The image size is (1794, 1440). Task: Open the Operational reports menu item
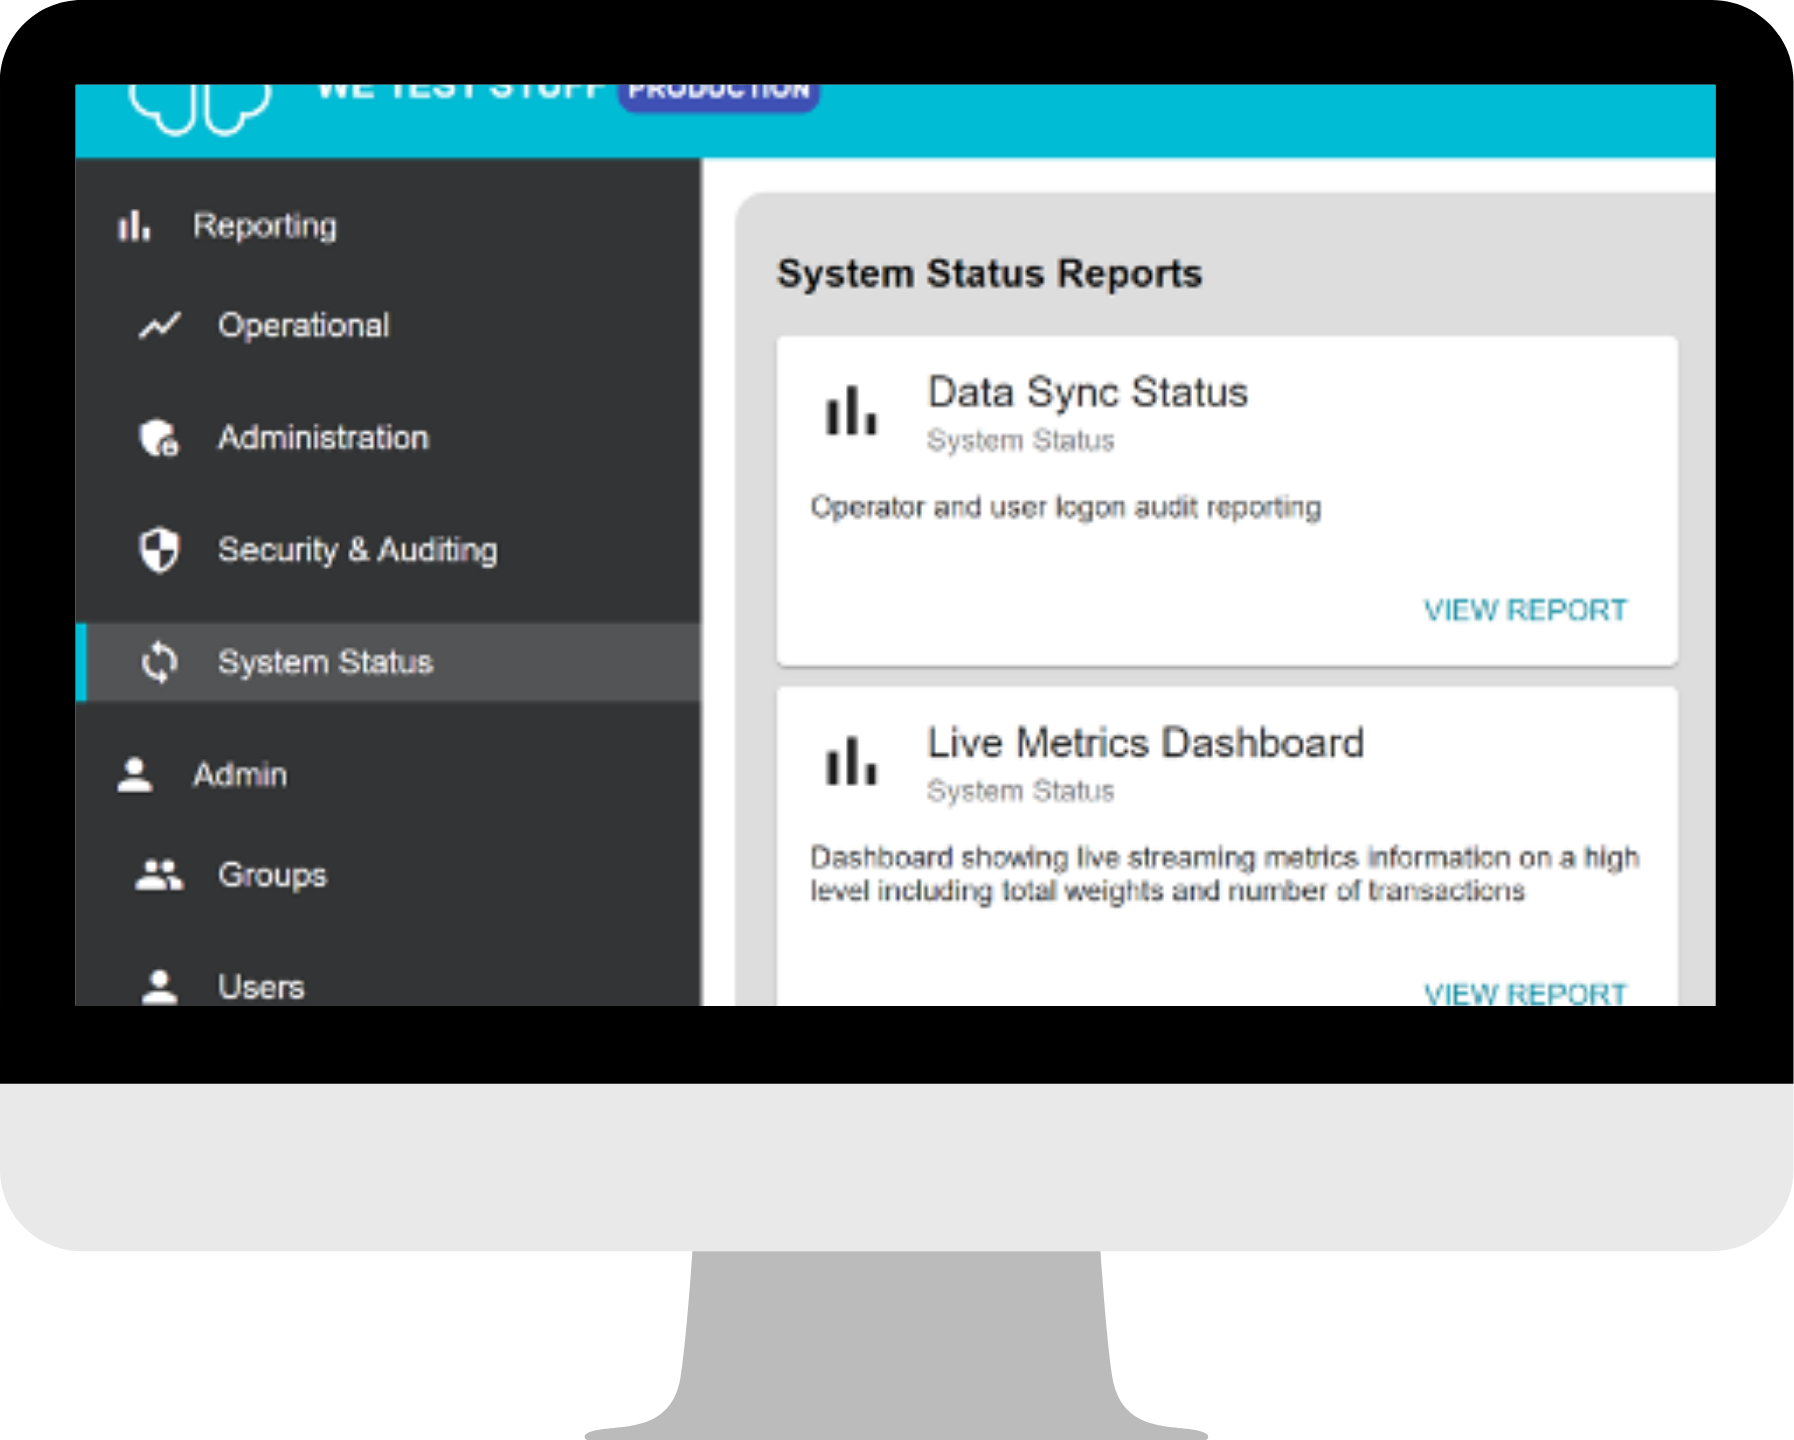[303, 325]
